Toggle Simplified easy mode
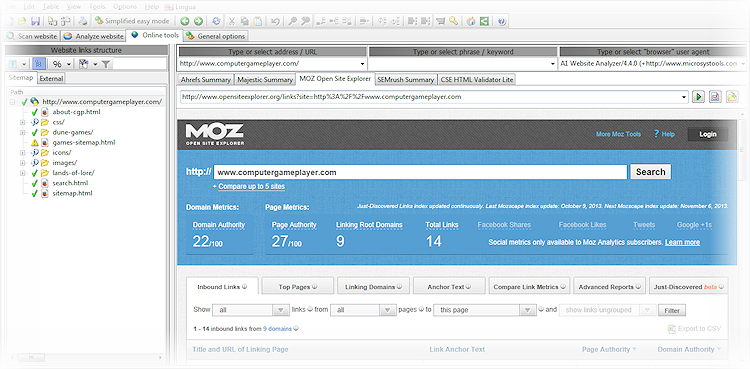Viewport: 750px width, 369px height. click(x=132, y=21)
